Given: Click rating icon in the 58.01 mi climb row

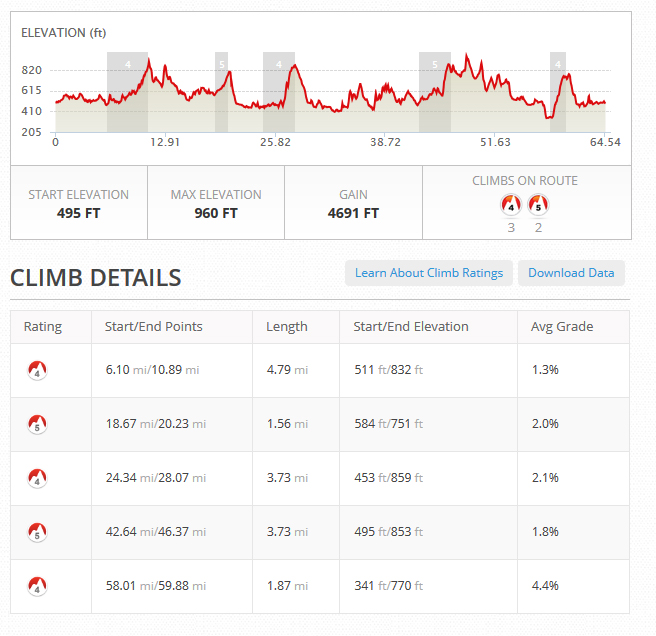Looking at the screenshot, I should pos(37,586).
